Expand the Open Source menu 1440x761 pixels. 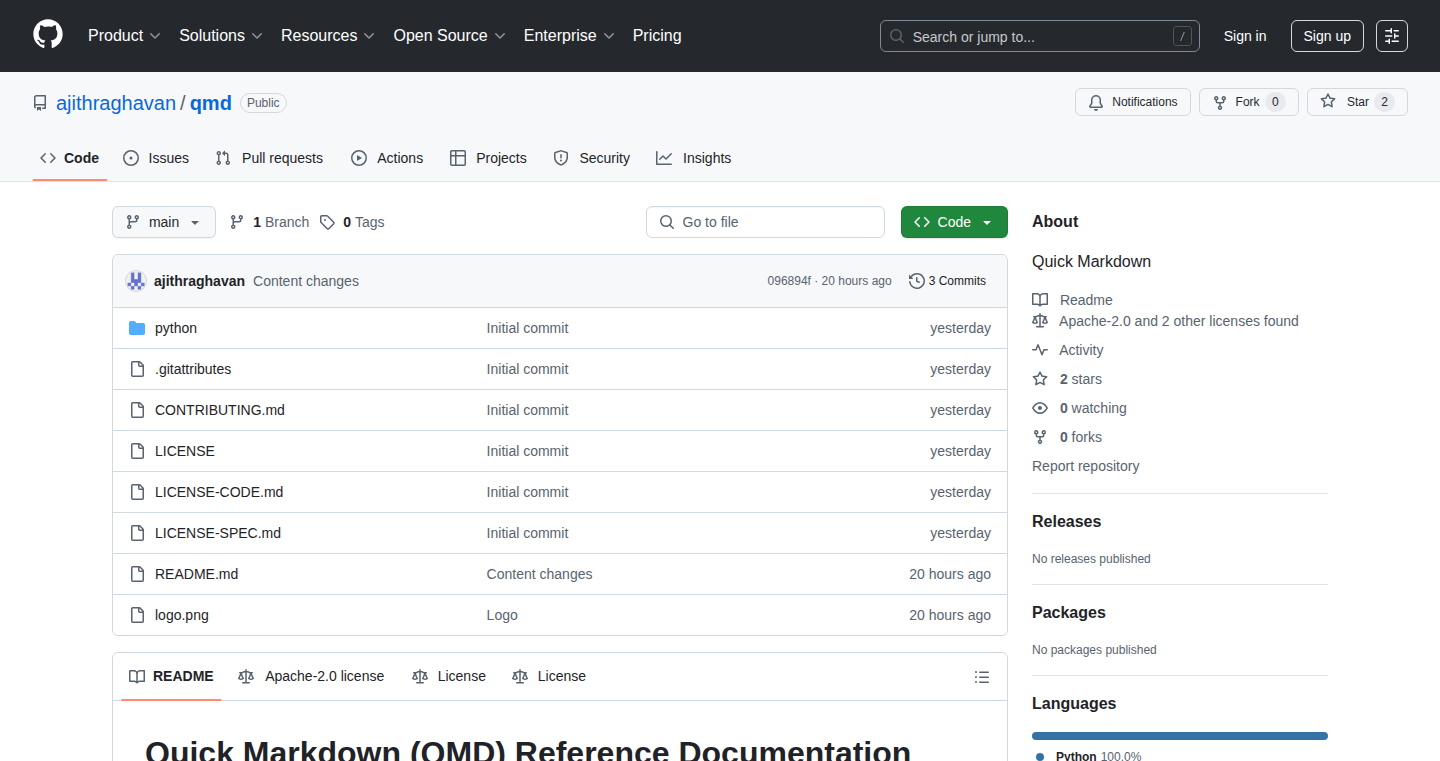tap(449, 36)
